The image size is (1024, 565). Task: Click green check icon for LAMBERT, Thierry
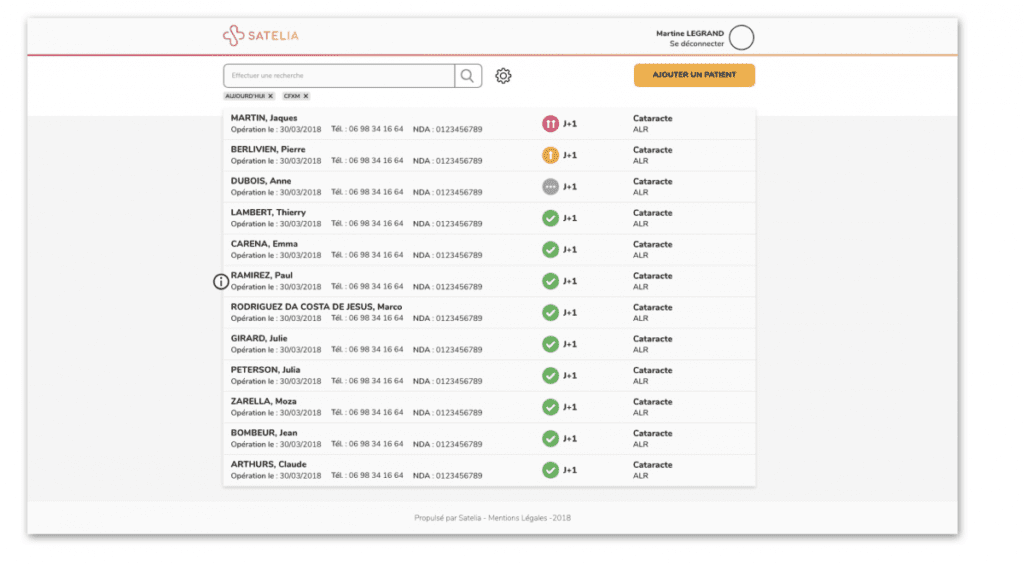coord(550,218)
